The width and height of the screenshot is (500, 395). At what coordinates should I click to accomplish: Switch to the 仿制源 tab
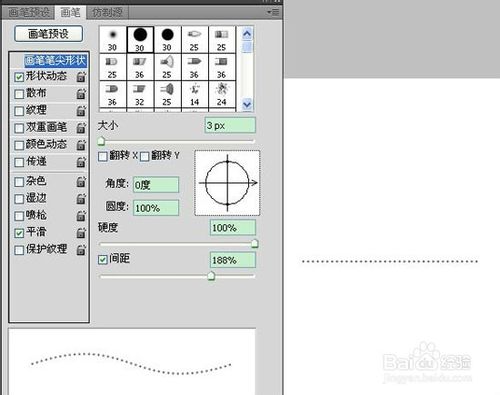(107, 12)
